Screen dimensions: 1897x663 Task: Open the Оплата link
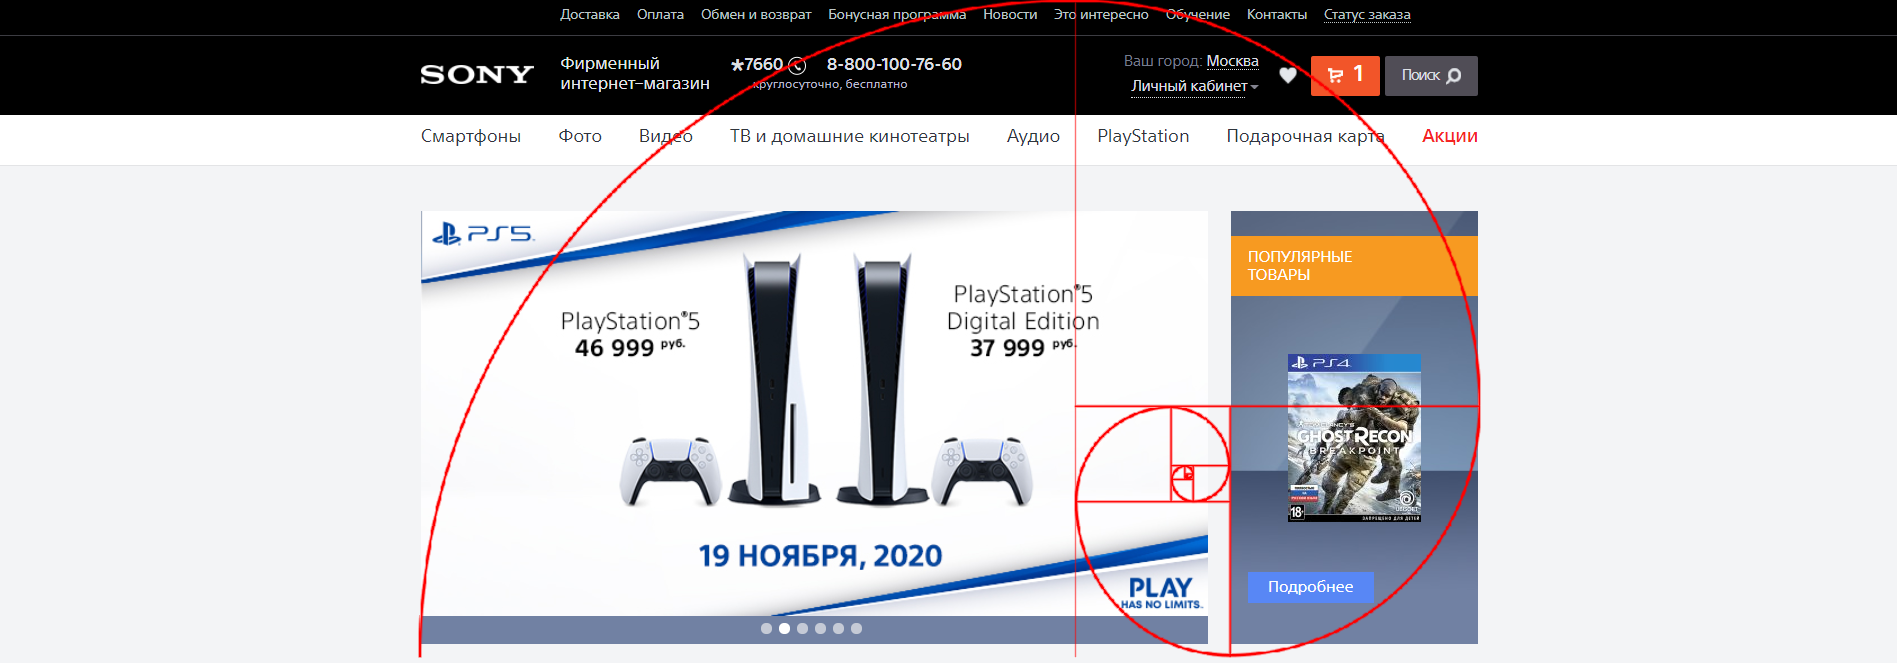[x=660, y=14]
